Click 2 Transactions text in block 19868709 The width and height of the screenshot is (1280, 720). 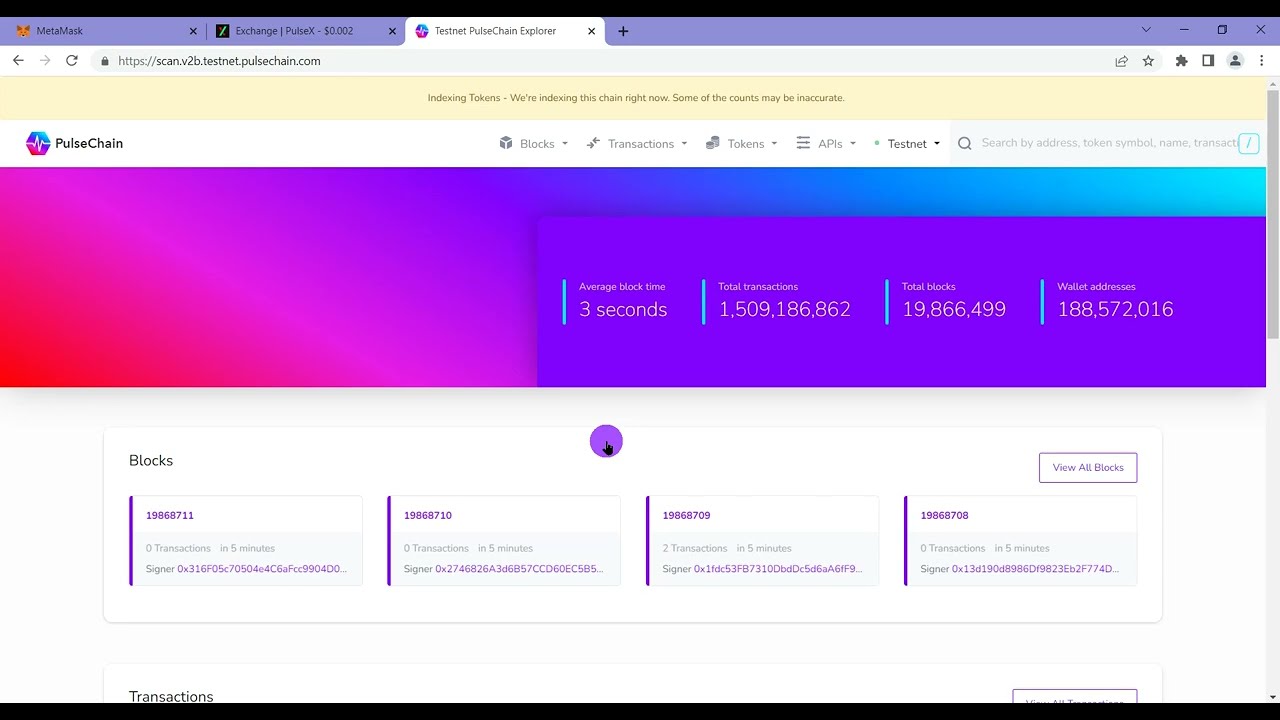(696, 548)
